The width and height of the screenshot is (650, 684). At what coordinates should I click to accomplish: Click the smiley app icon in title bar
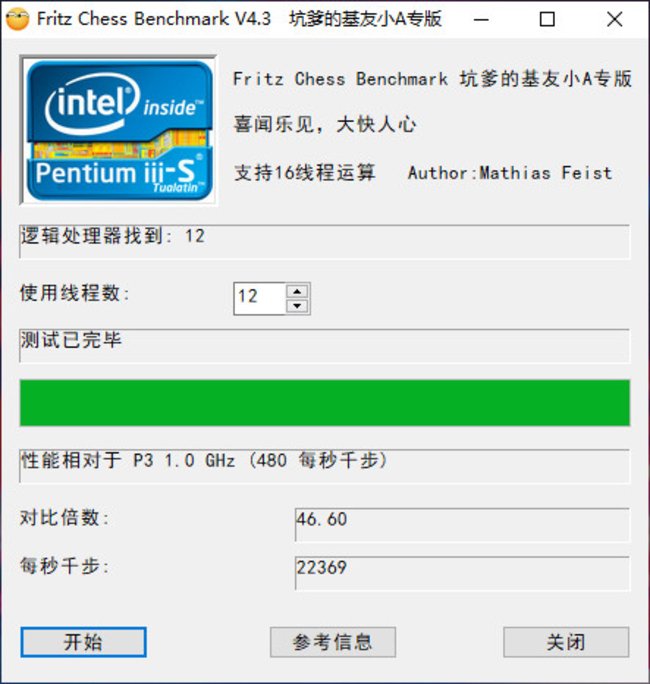coord(17,19)
